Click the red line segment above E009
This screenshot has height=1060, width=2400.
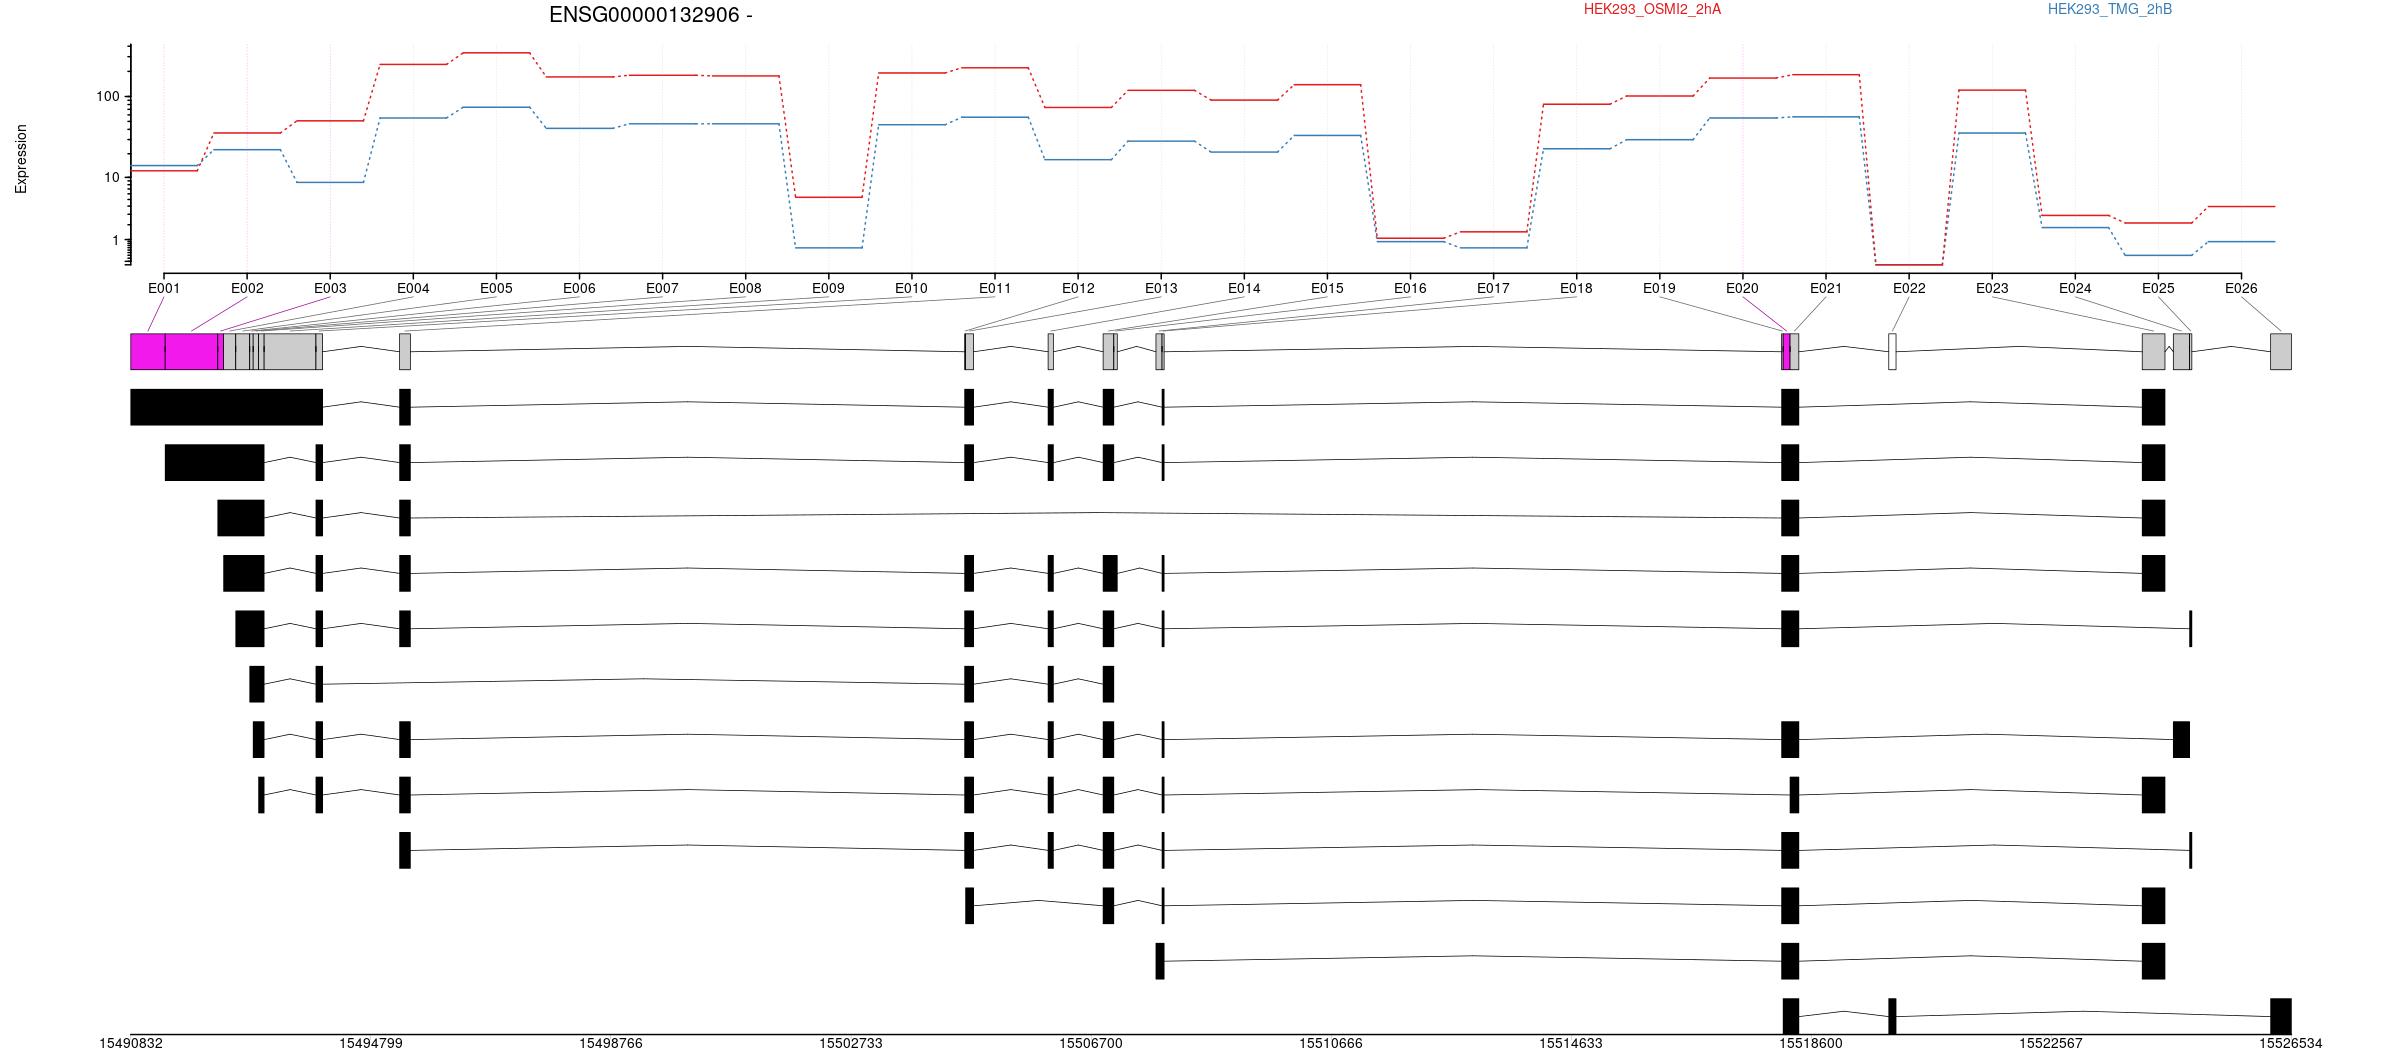[828, 197]
